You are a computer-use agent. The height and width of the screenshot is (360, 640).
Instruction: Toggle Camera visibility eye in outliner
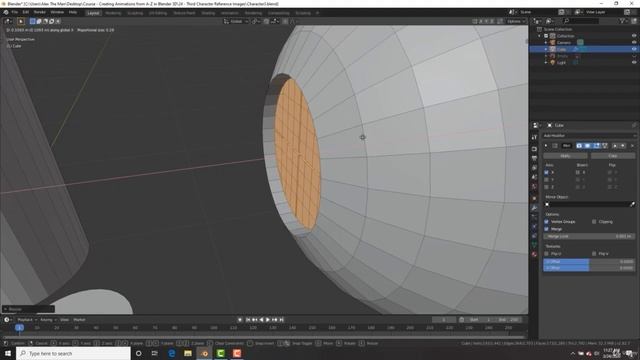click(634, 42)
